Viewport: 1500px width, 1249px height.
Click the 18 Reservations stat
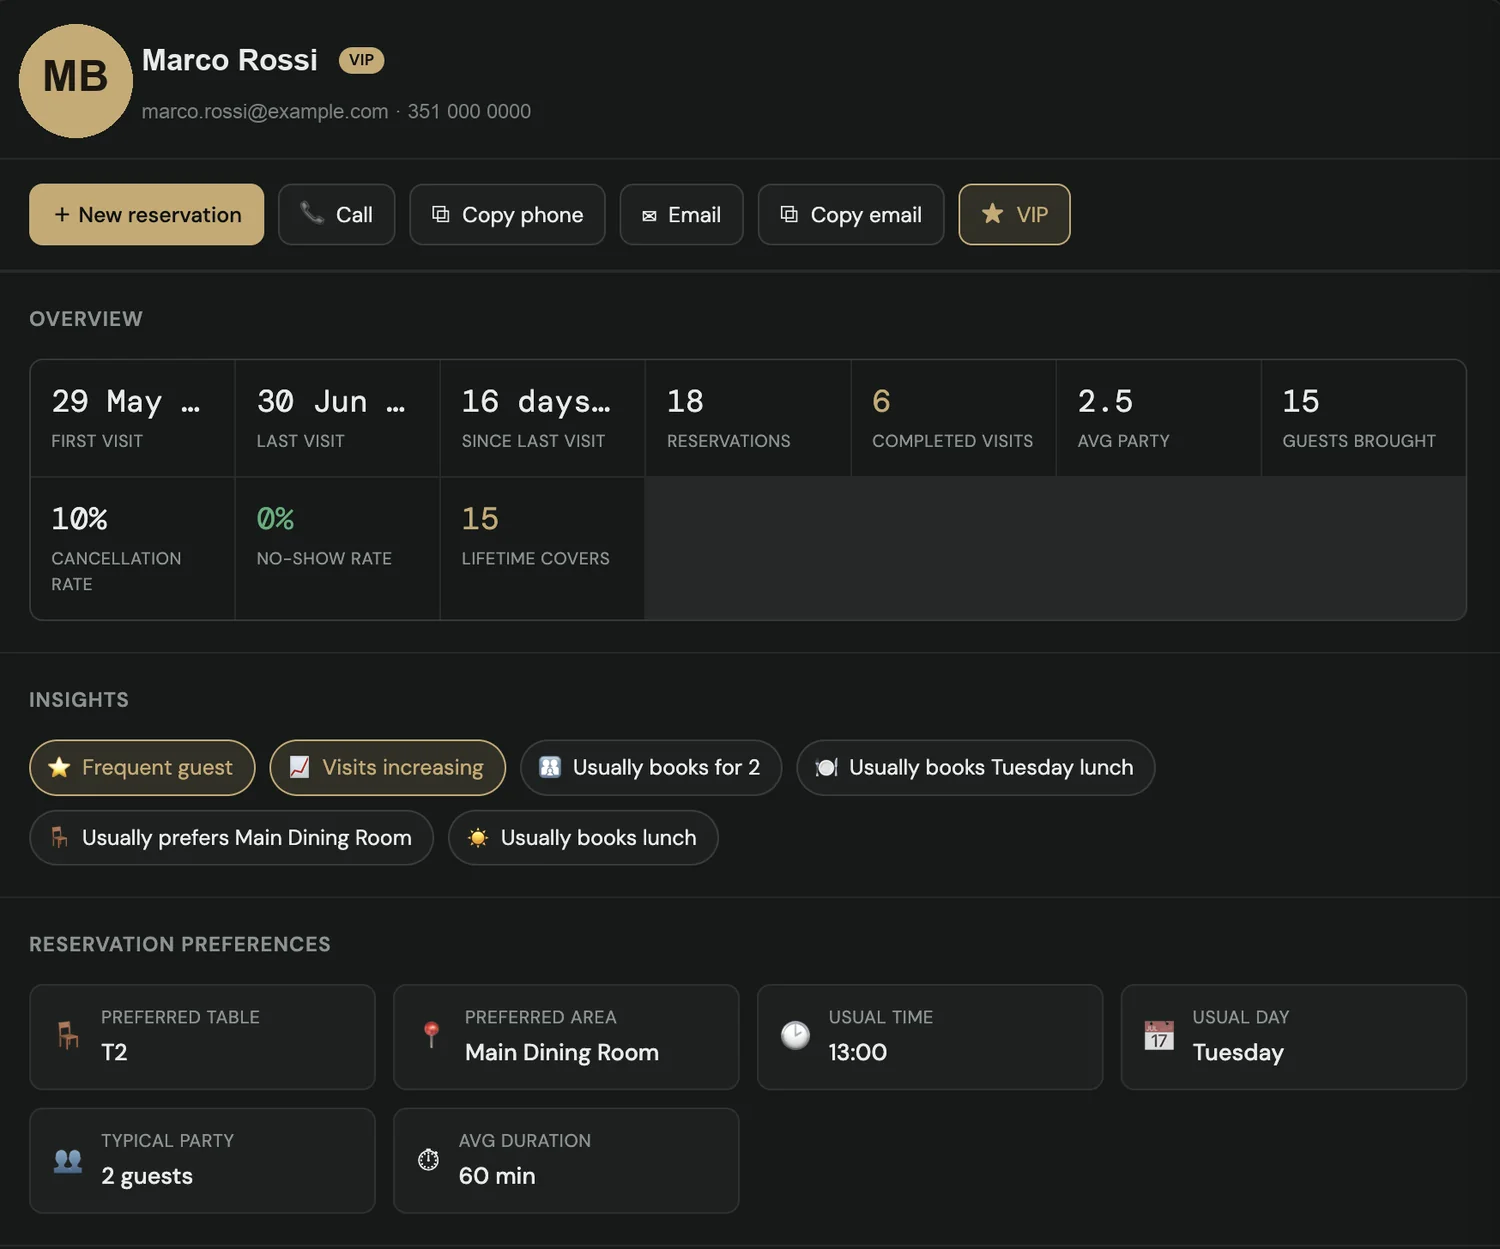748,418
